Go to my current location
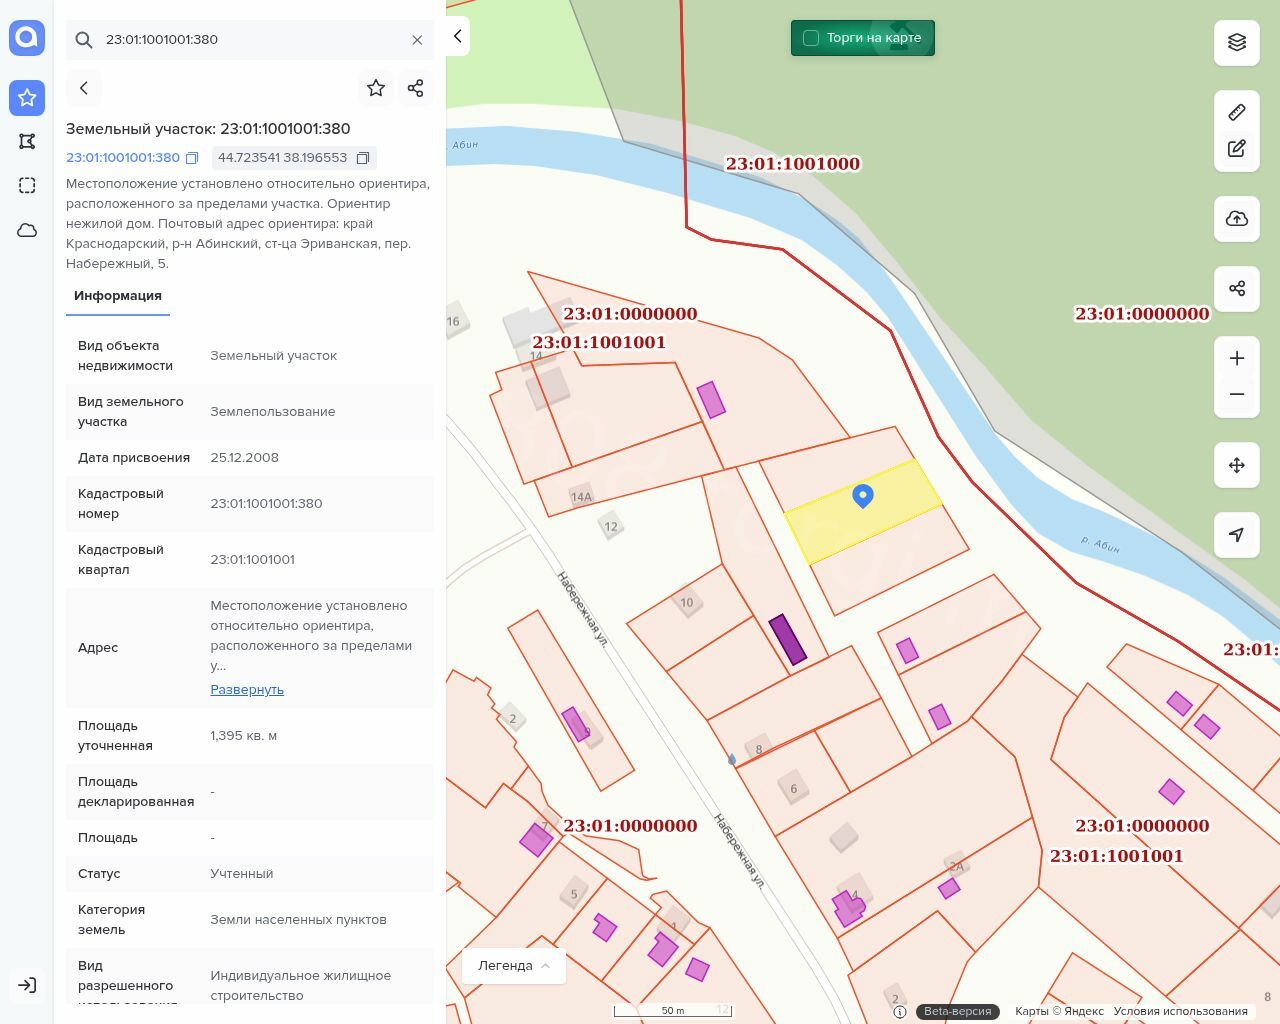The height and width of the screenshot is (1024, 1280). (1237, 535)
